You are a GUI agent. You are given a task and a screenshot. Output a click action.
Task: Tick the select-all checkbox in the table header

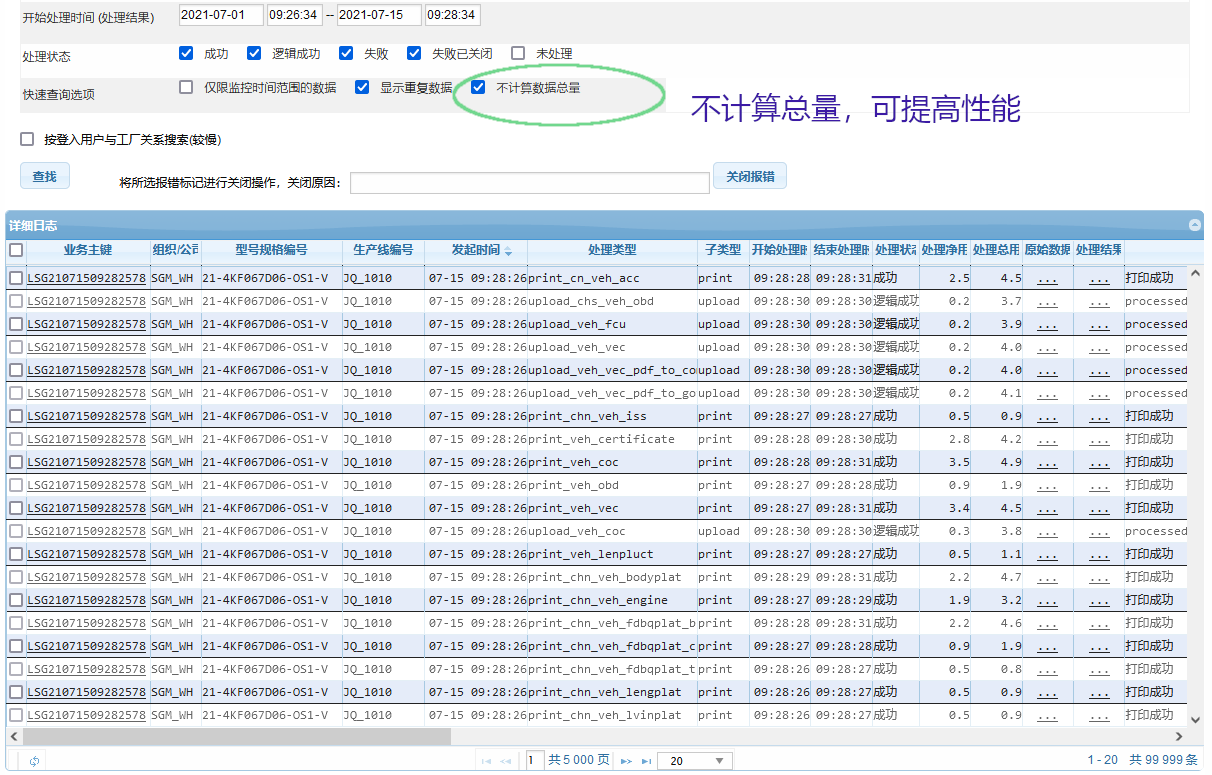16,250
